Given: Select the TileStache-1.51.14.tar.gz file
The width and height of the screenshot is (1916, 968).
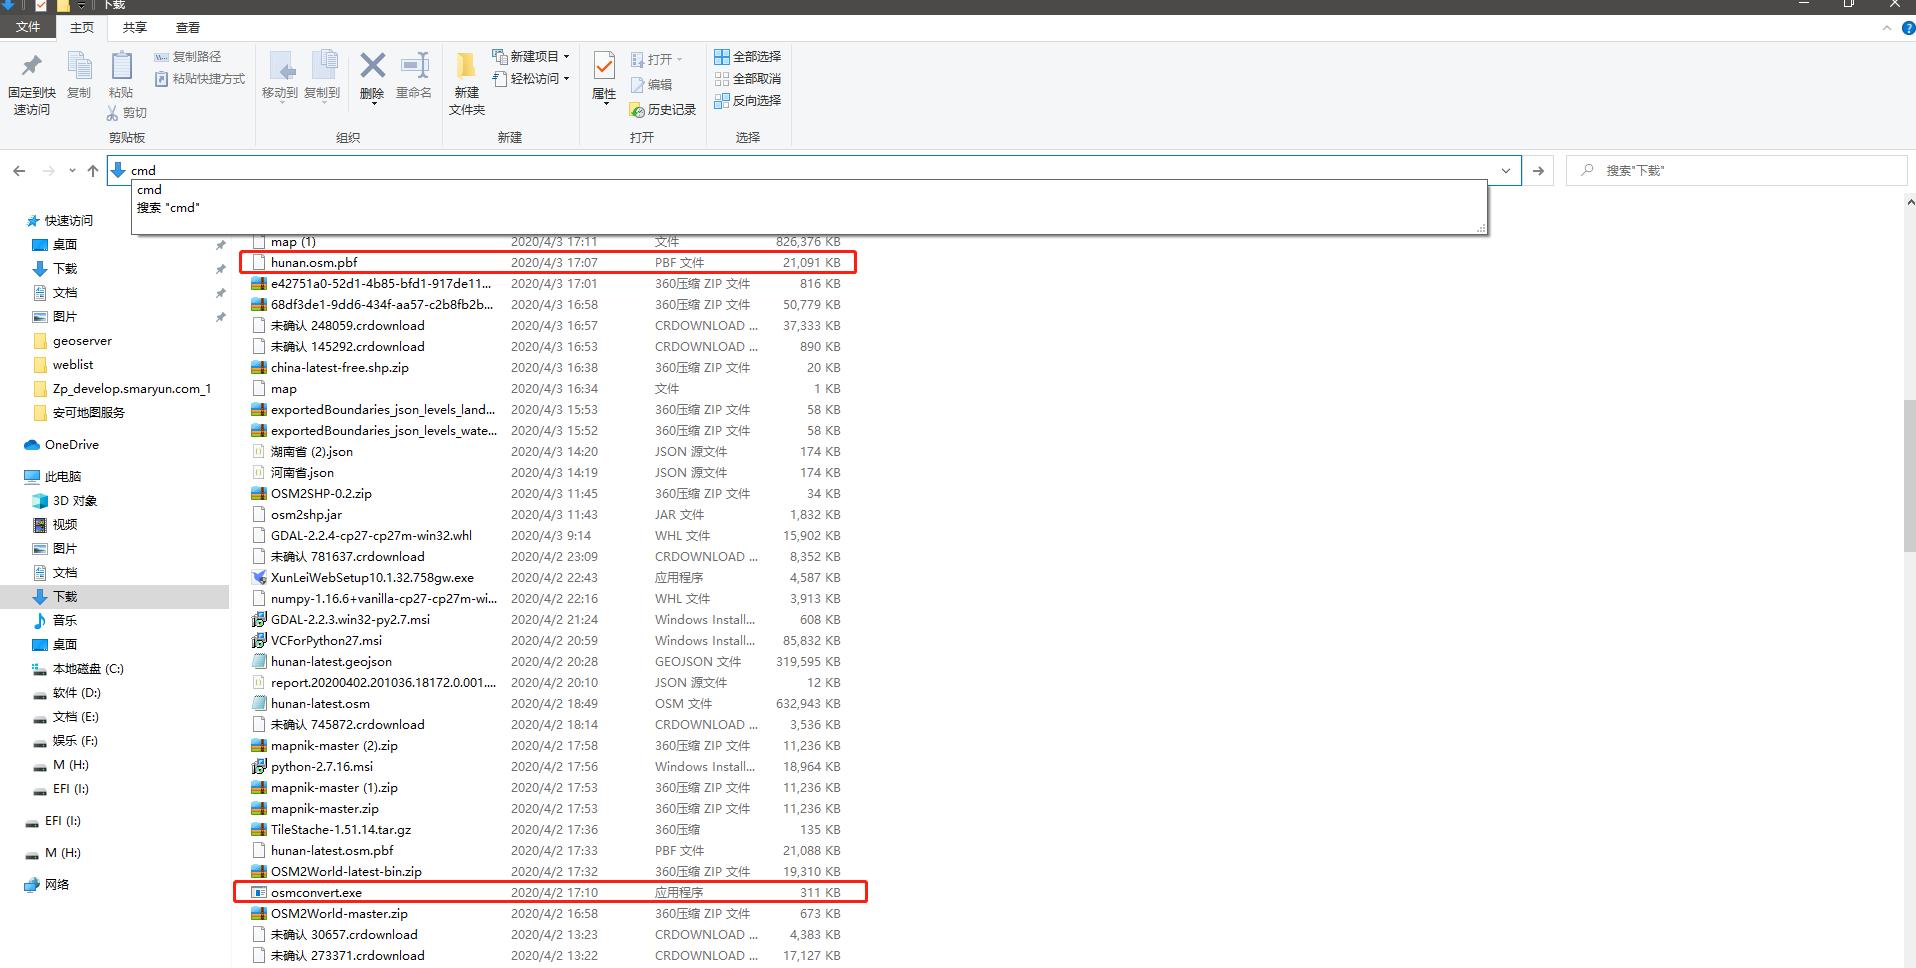Looking at the screenshot, I should [x=548, y=830].
